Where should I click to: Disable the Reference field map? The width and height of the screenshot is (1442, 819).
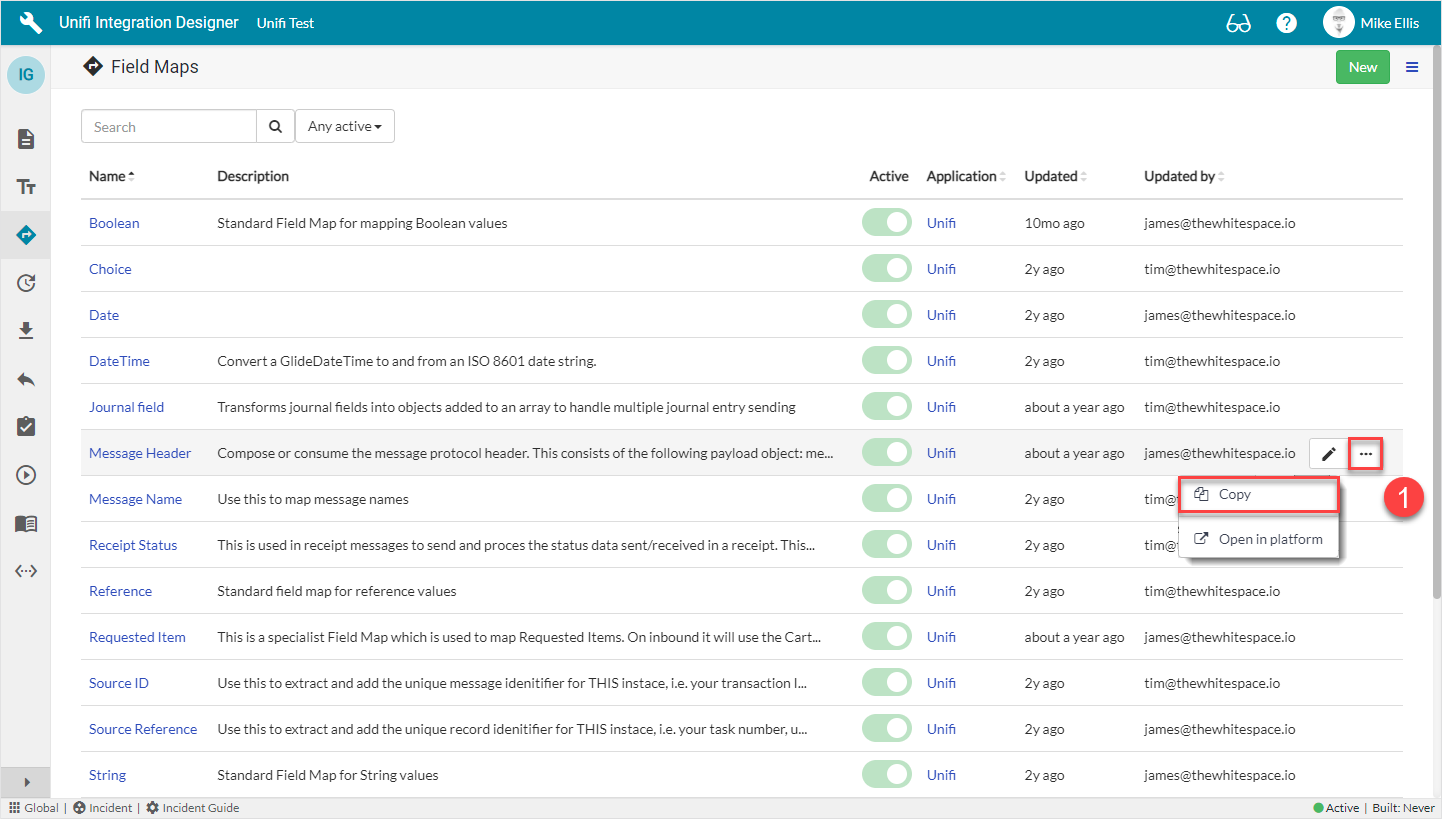[x=887, y=590]
